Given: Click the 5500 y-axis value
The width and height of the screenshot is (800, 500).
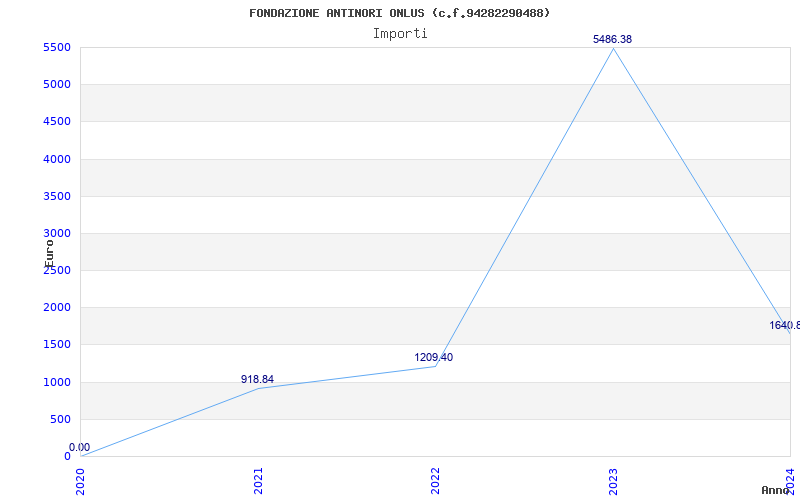Looking at the screenshot, I should click(x=57, y=47).
